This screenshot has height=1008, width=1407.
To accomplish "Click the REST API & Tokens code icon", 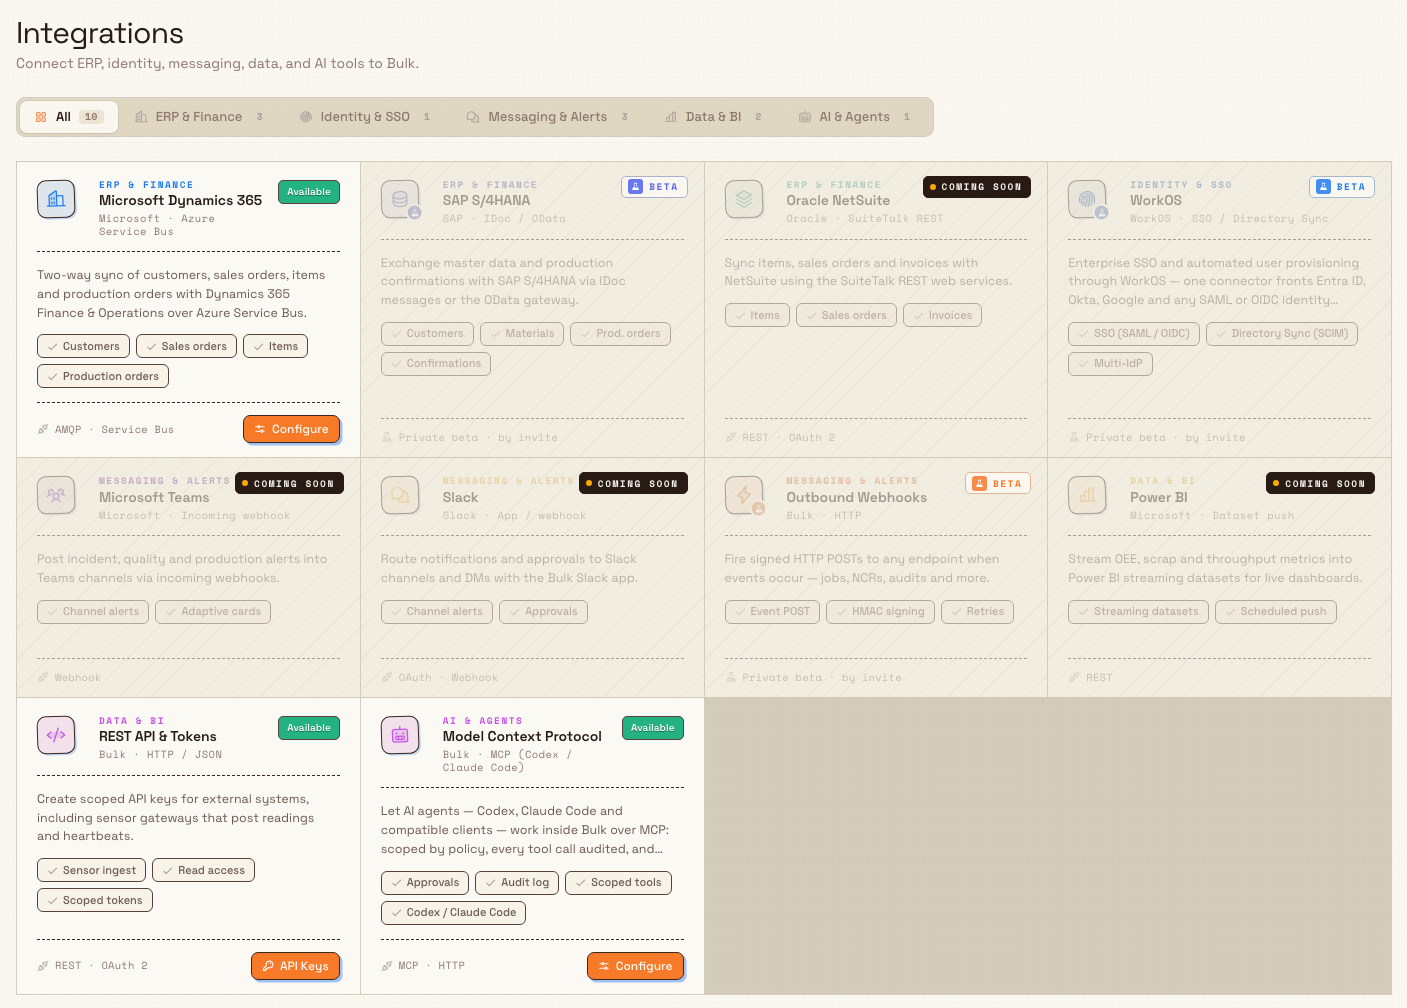I will 56,735.
